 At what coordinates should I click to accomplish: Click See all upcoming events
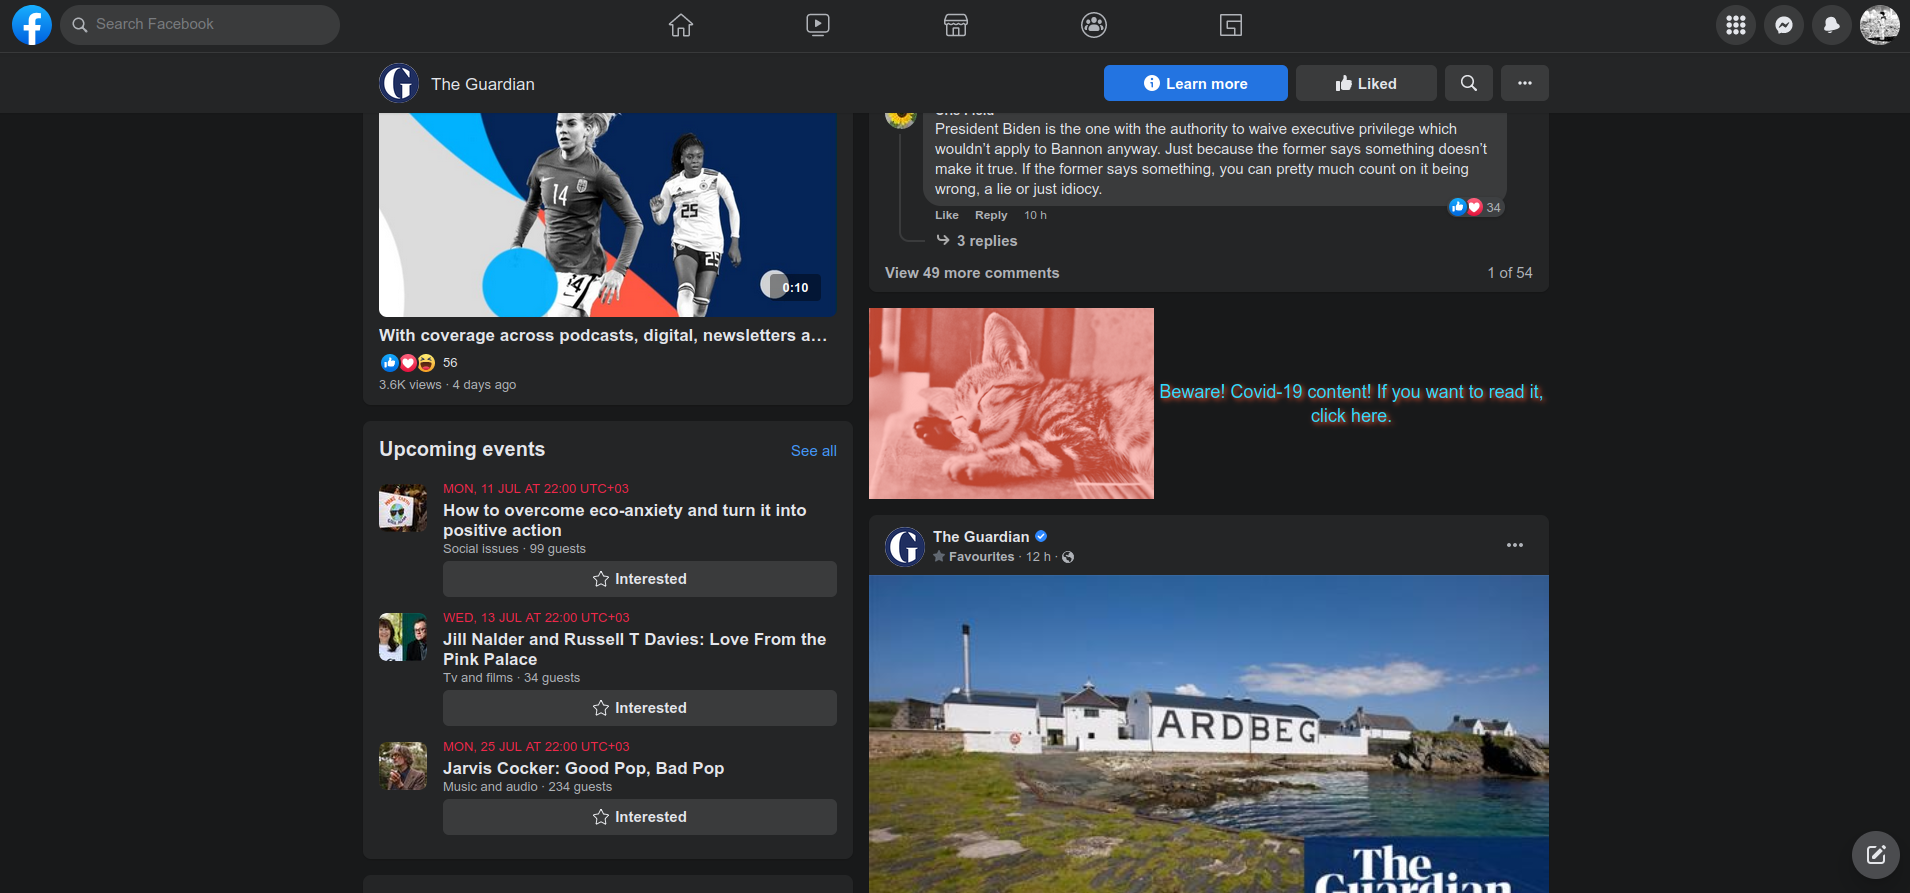pos(814,451)
